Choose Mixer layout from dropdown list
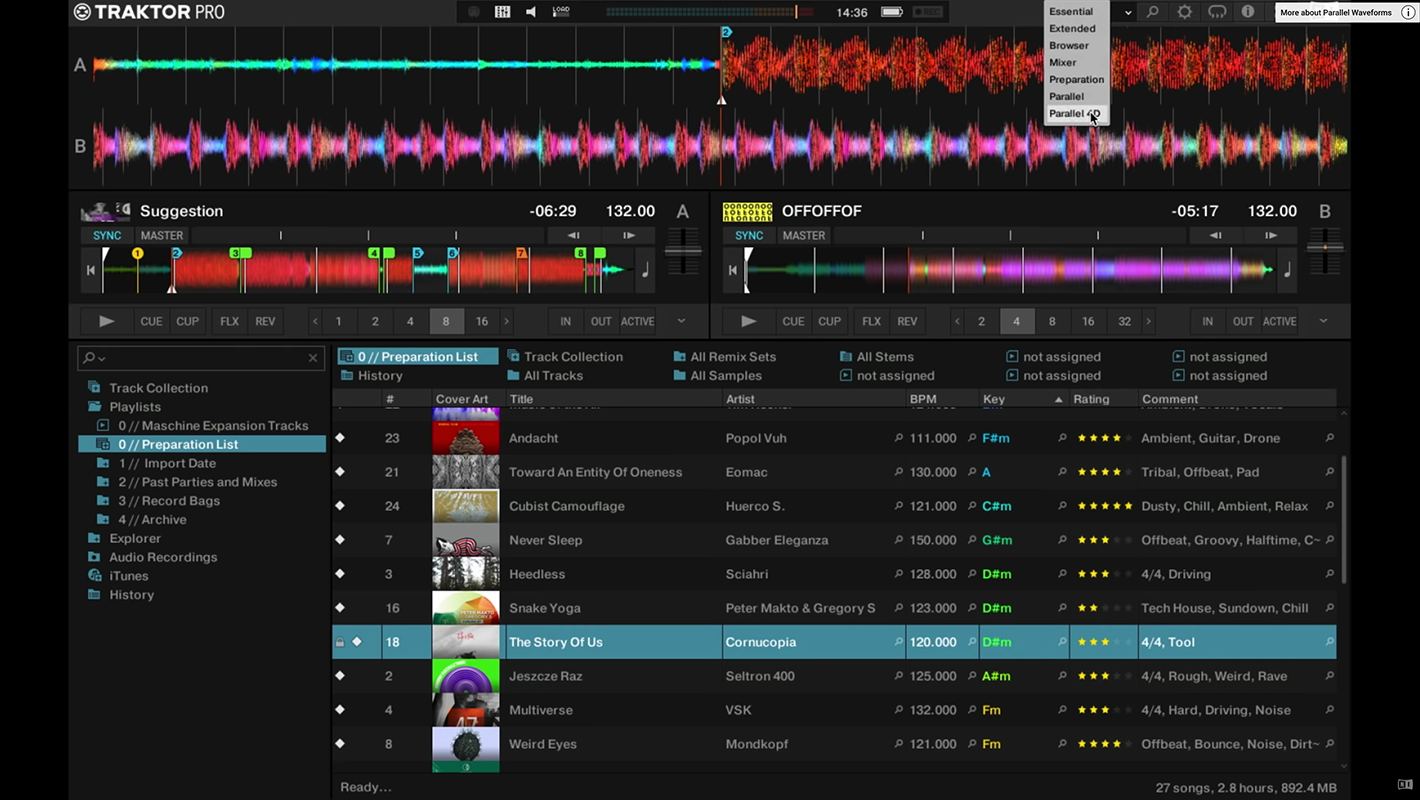The height and width of the screenshot is (800, 1420). point(1062,62)
